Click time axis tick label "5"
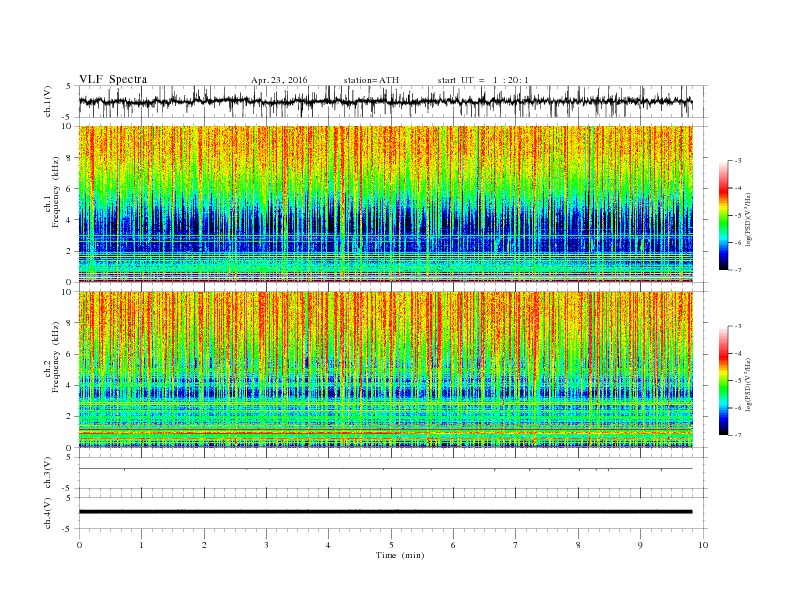 coord(391,545)
